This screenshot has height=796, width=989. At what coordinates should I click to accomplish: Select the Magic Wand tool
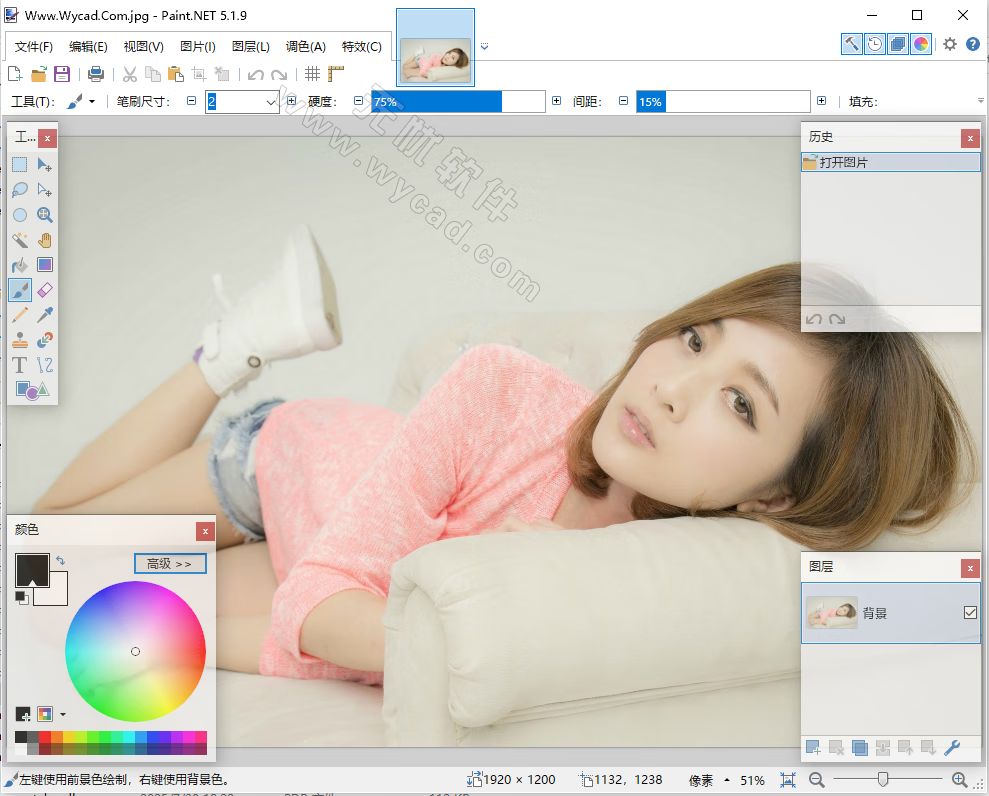[20, 240]
